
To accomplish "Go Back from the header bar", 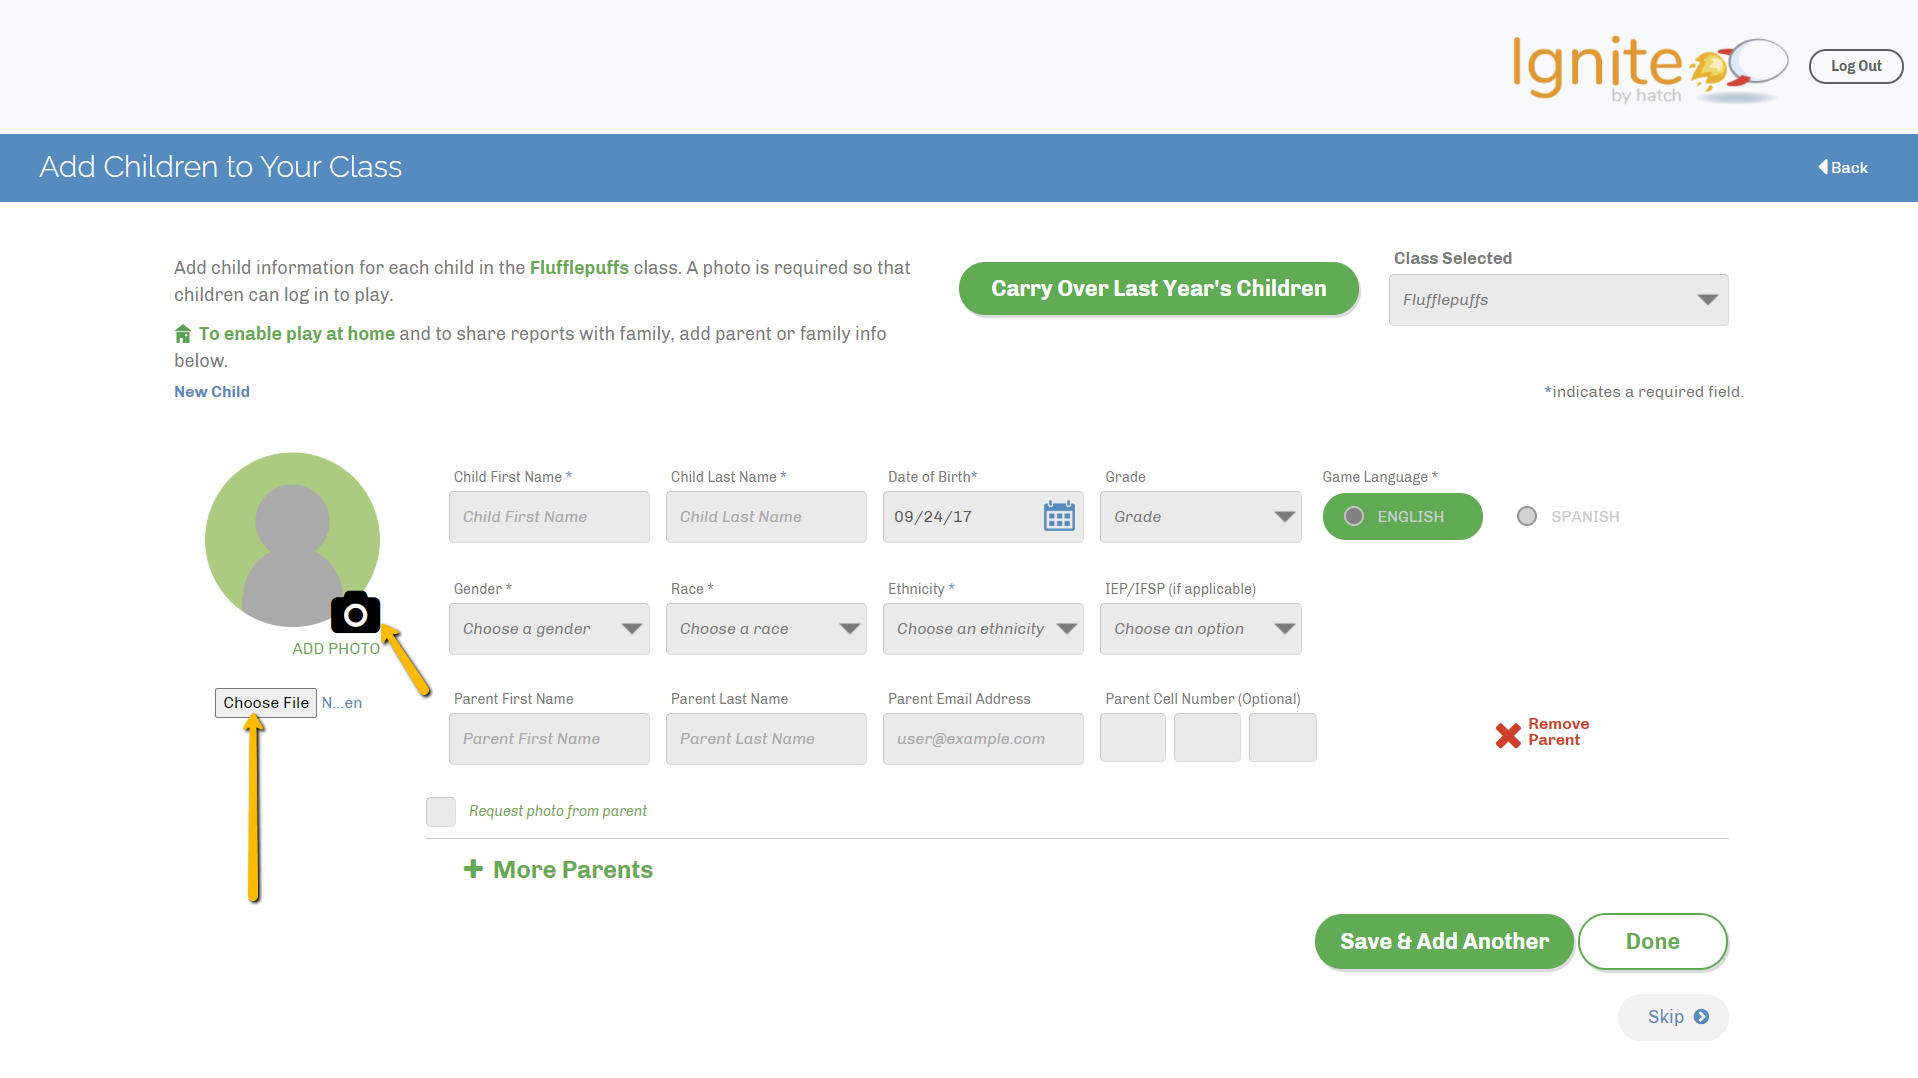I will click(1843, 168).
